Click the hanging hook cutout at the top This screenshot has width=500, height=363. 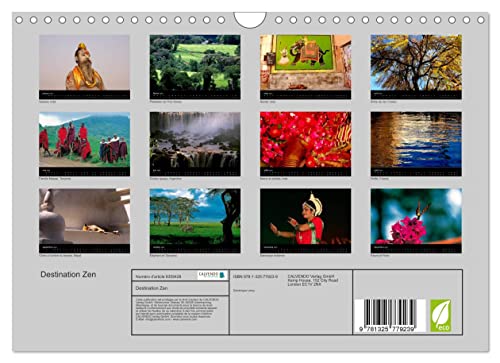250,20
